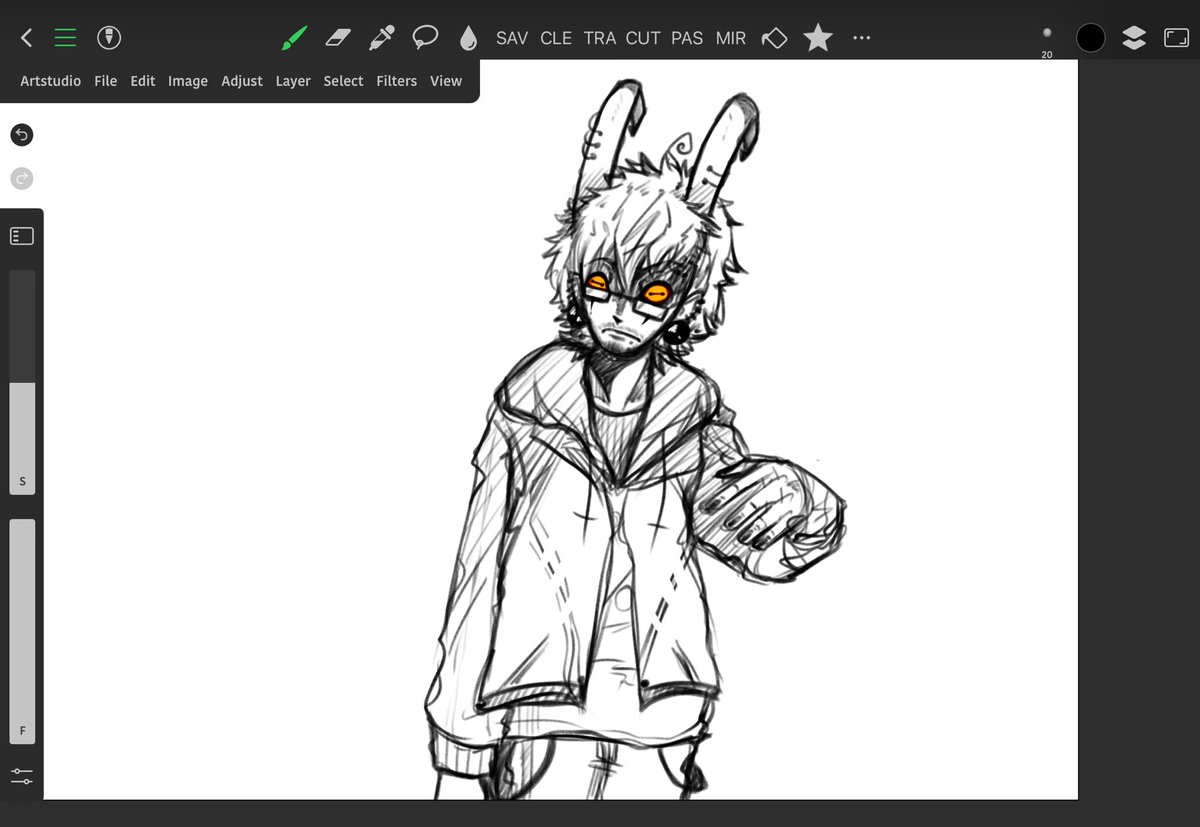Click the star favorites icon
This screenshot has width=1200, height=827.
coord(818,38)
